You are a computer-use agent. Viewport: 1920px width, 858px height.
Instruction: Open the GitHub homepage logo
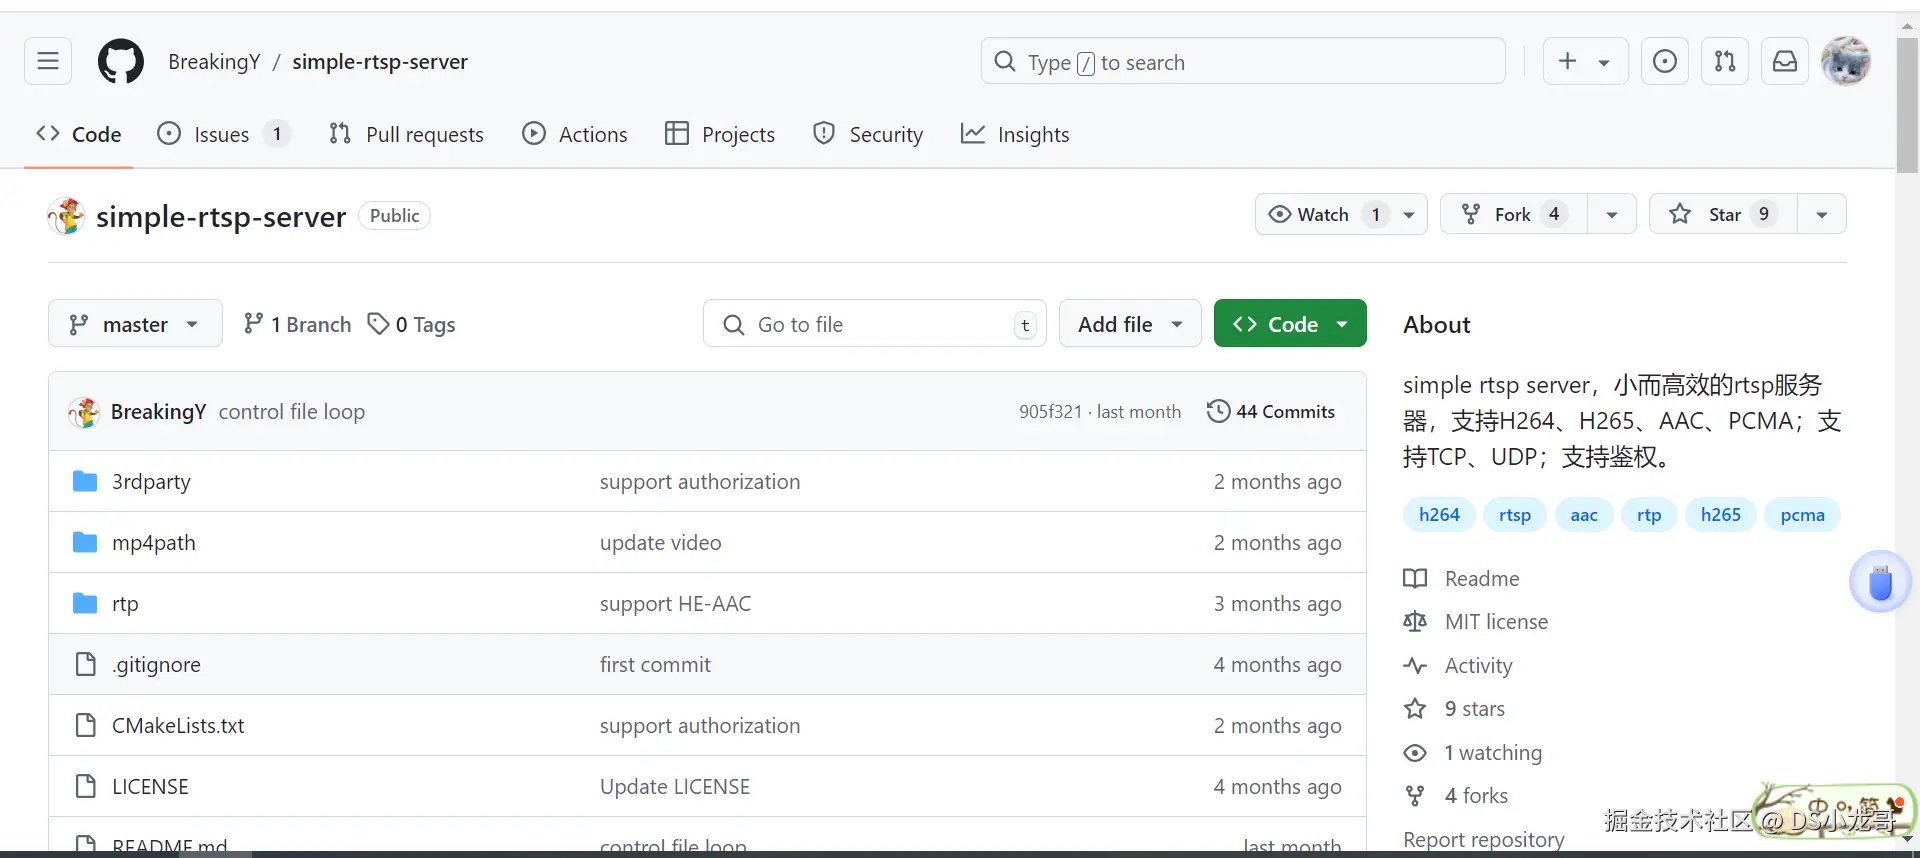(x=120, y=62)
